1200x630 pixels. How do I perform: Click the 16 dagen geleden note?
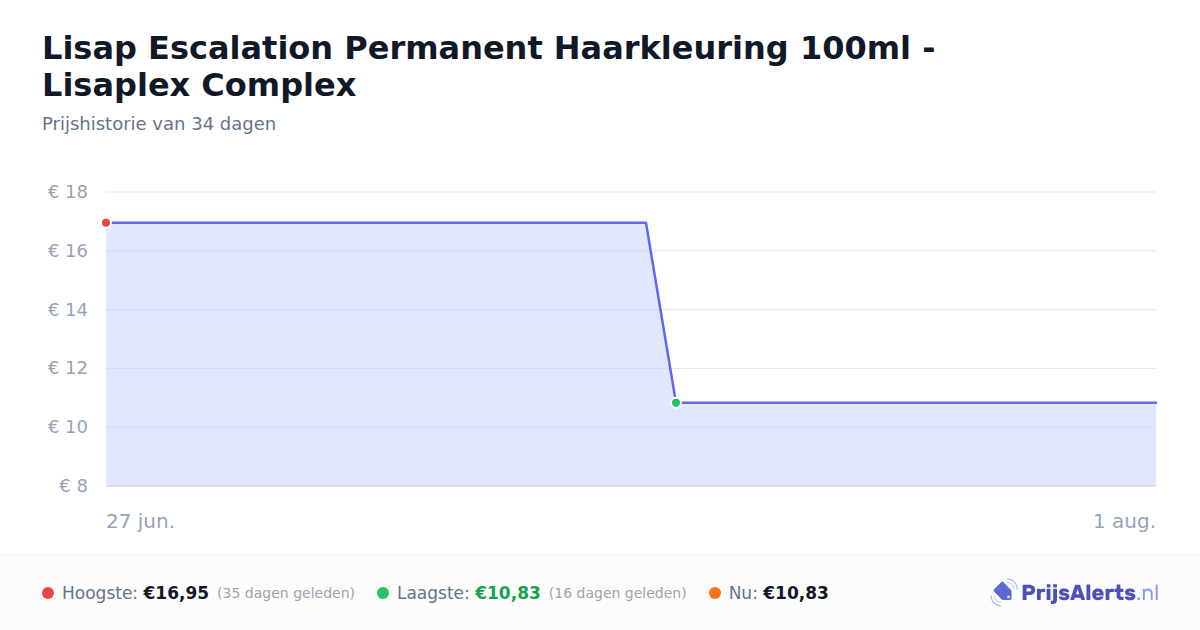point(618,593)
